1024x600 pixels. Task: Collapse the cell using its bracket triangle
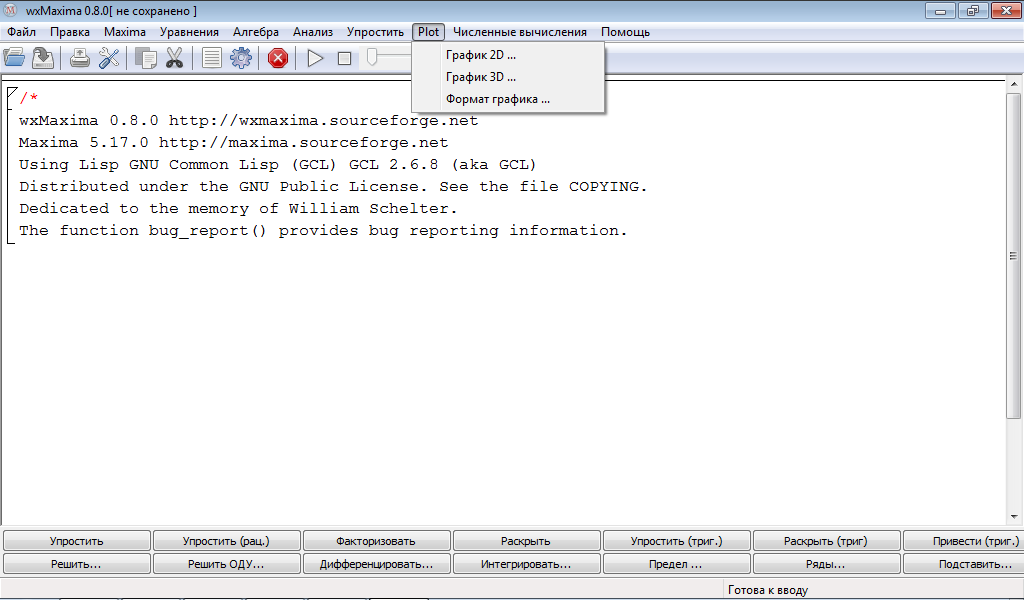click(11, 93)
